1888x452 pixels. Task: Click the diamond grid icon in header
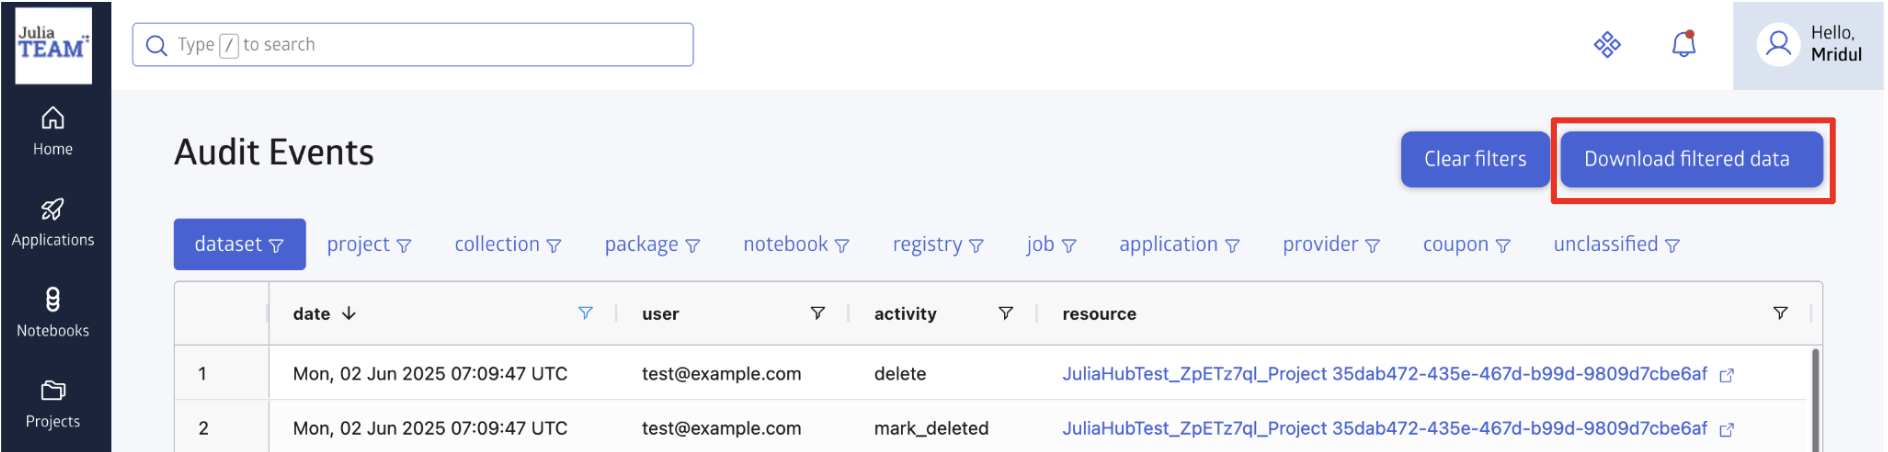coord(1607,45)
